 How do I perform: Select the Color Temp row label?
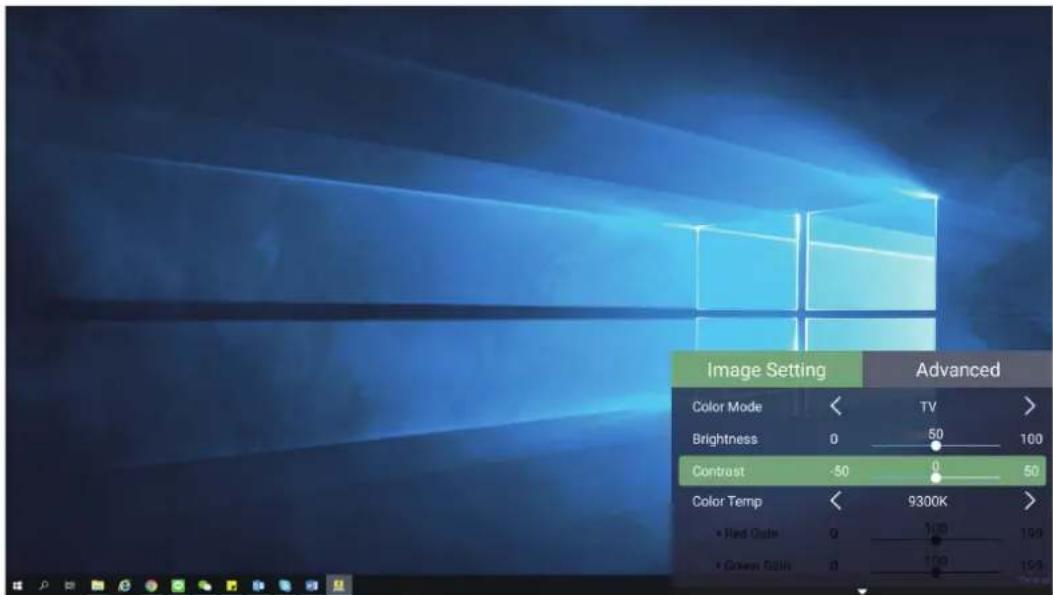click(727, 501)
